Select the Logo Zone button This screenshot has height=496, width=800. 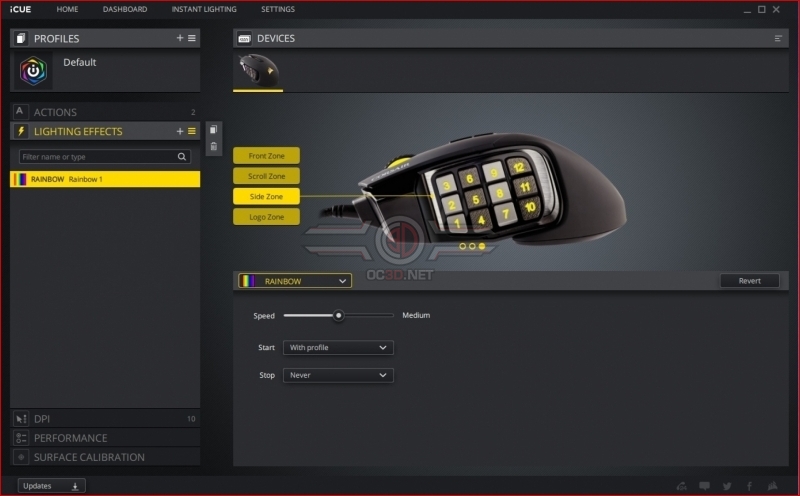pos(266,217)
